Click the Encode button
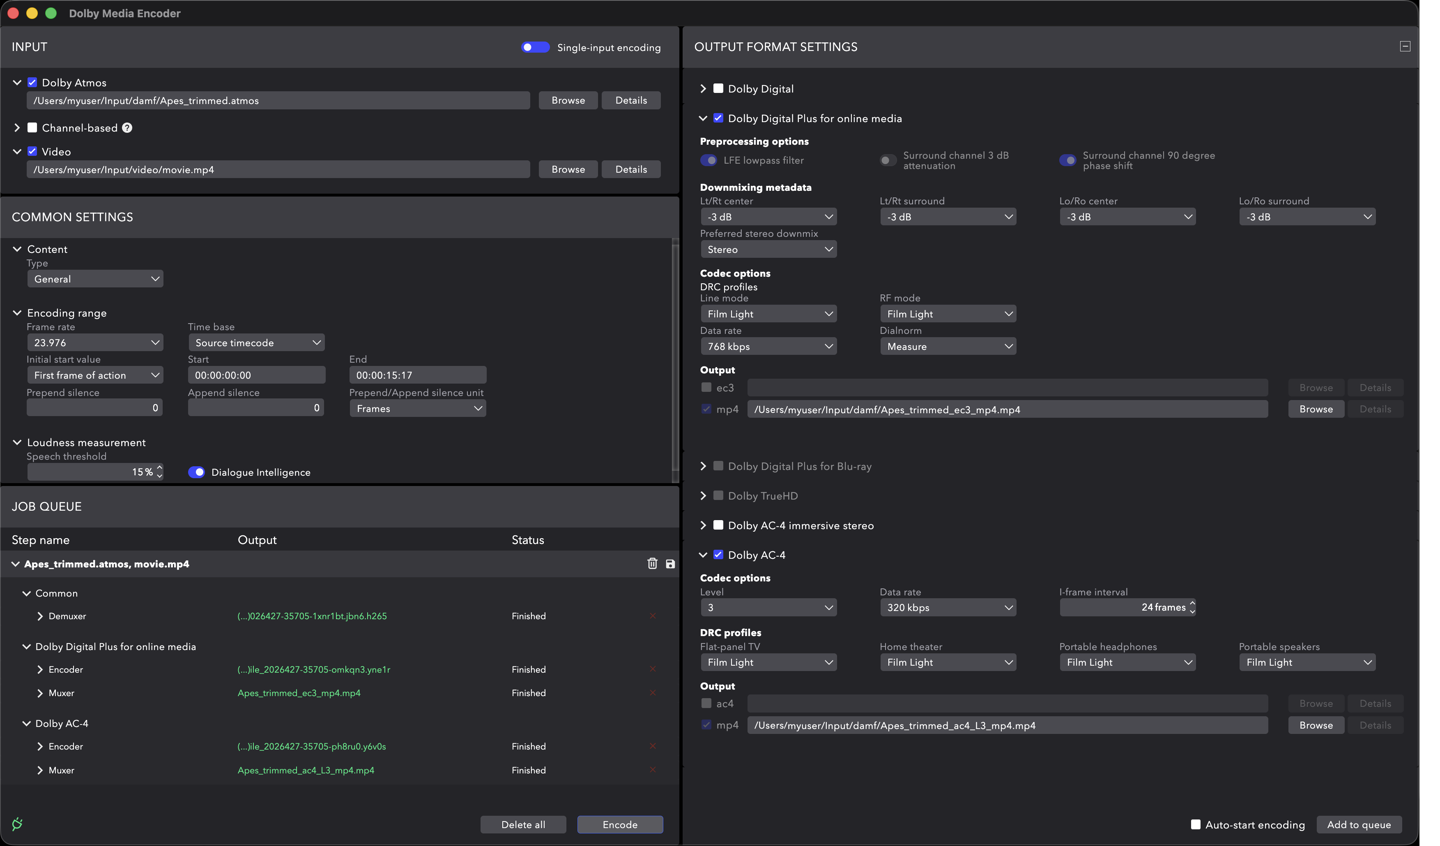Image resolution: width=1440 pixels, height=846 pixels. pos(620,825)
